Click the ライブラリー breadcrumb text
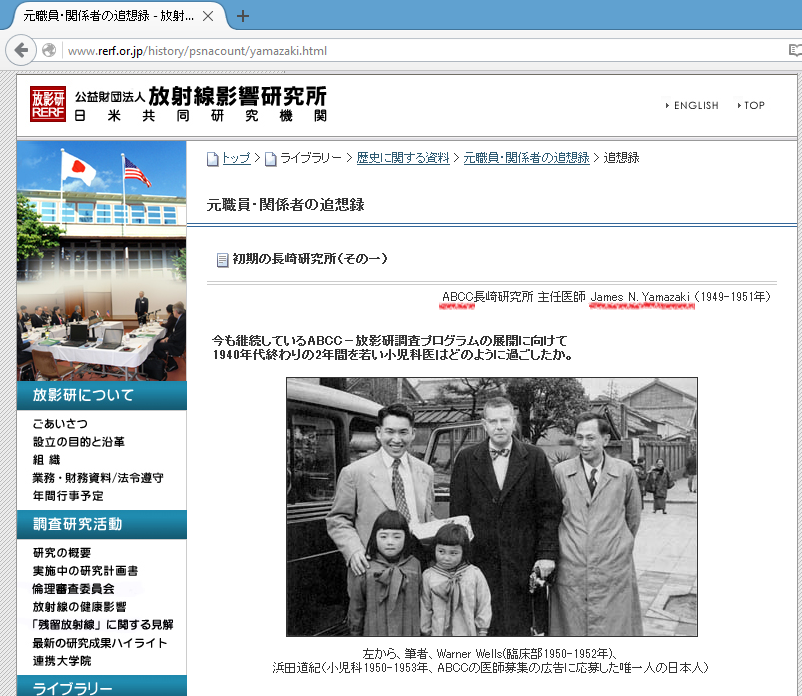The width and height of the screenshot is (802, 696). pyautogui.click(x=311, y=158)
